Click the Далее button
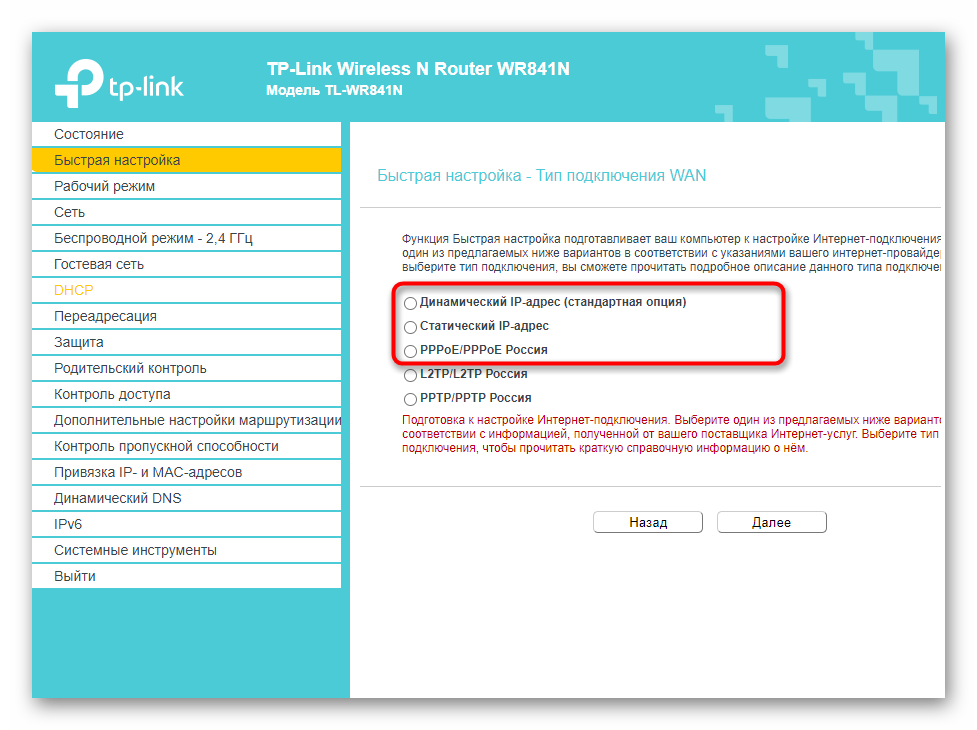This screenshot has height=730, width=977. 771,522
